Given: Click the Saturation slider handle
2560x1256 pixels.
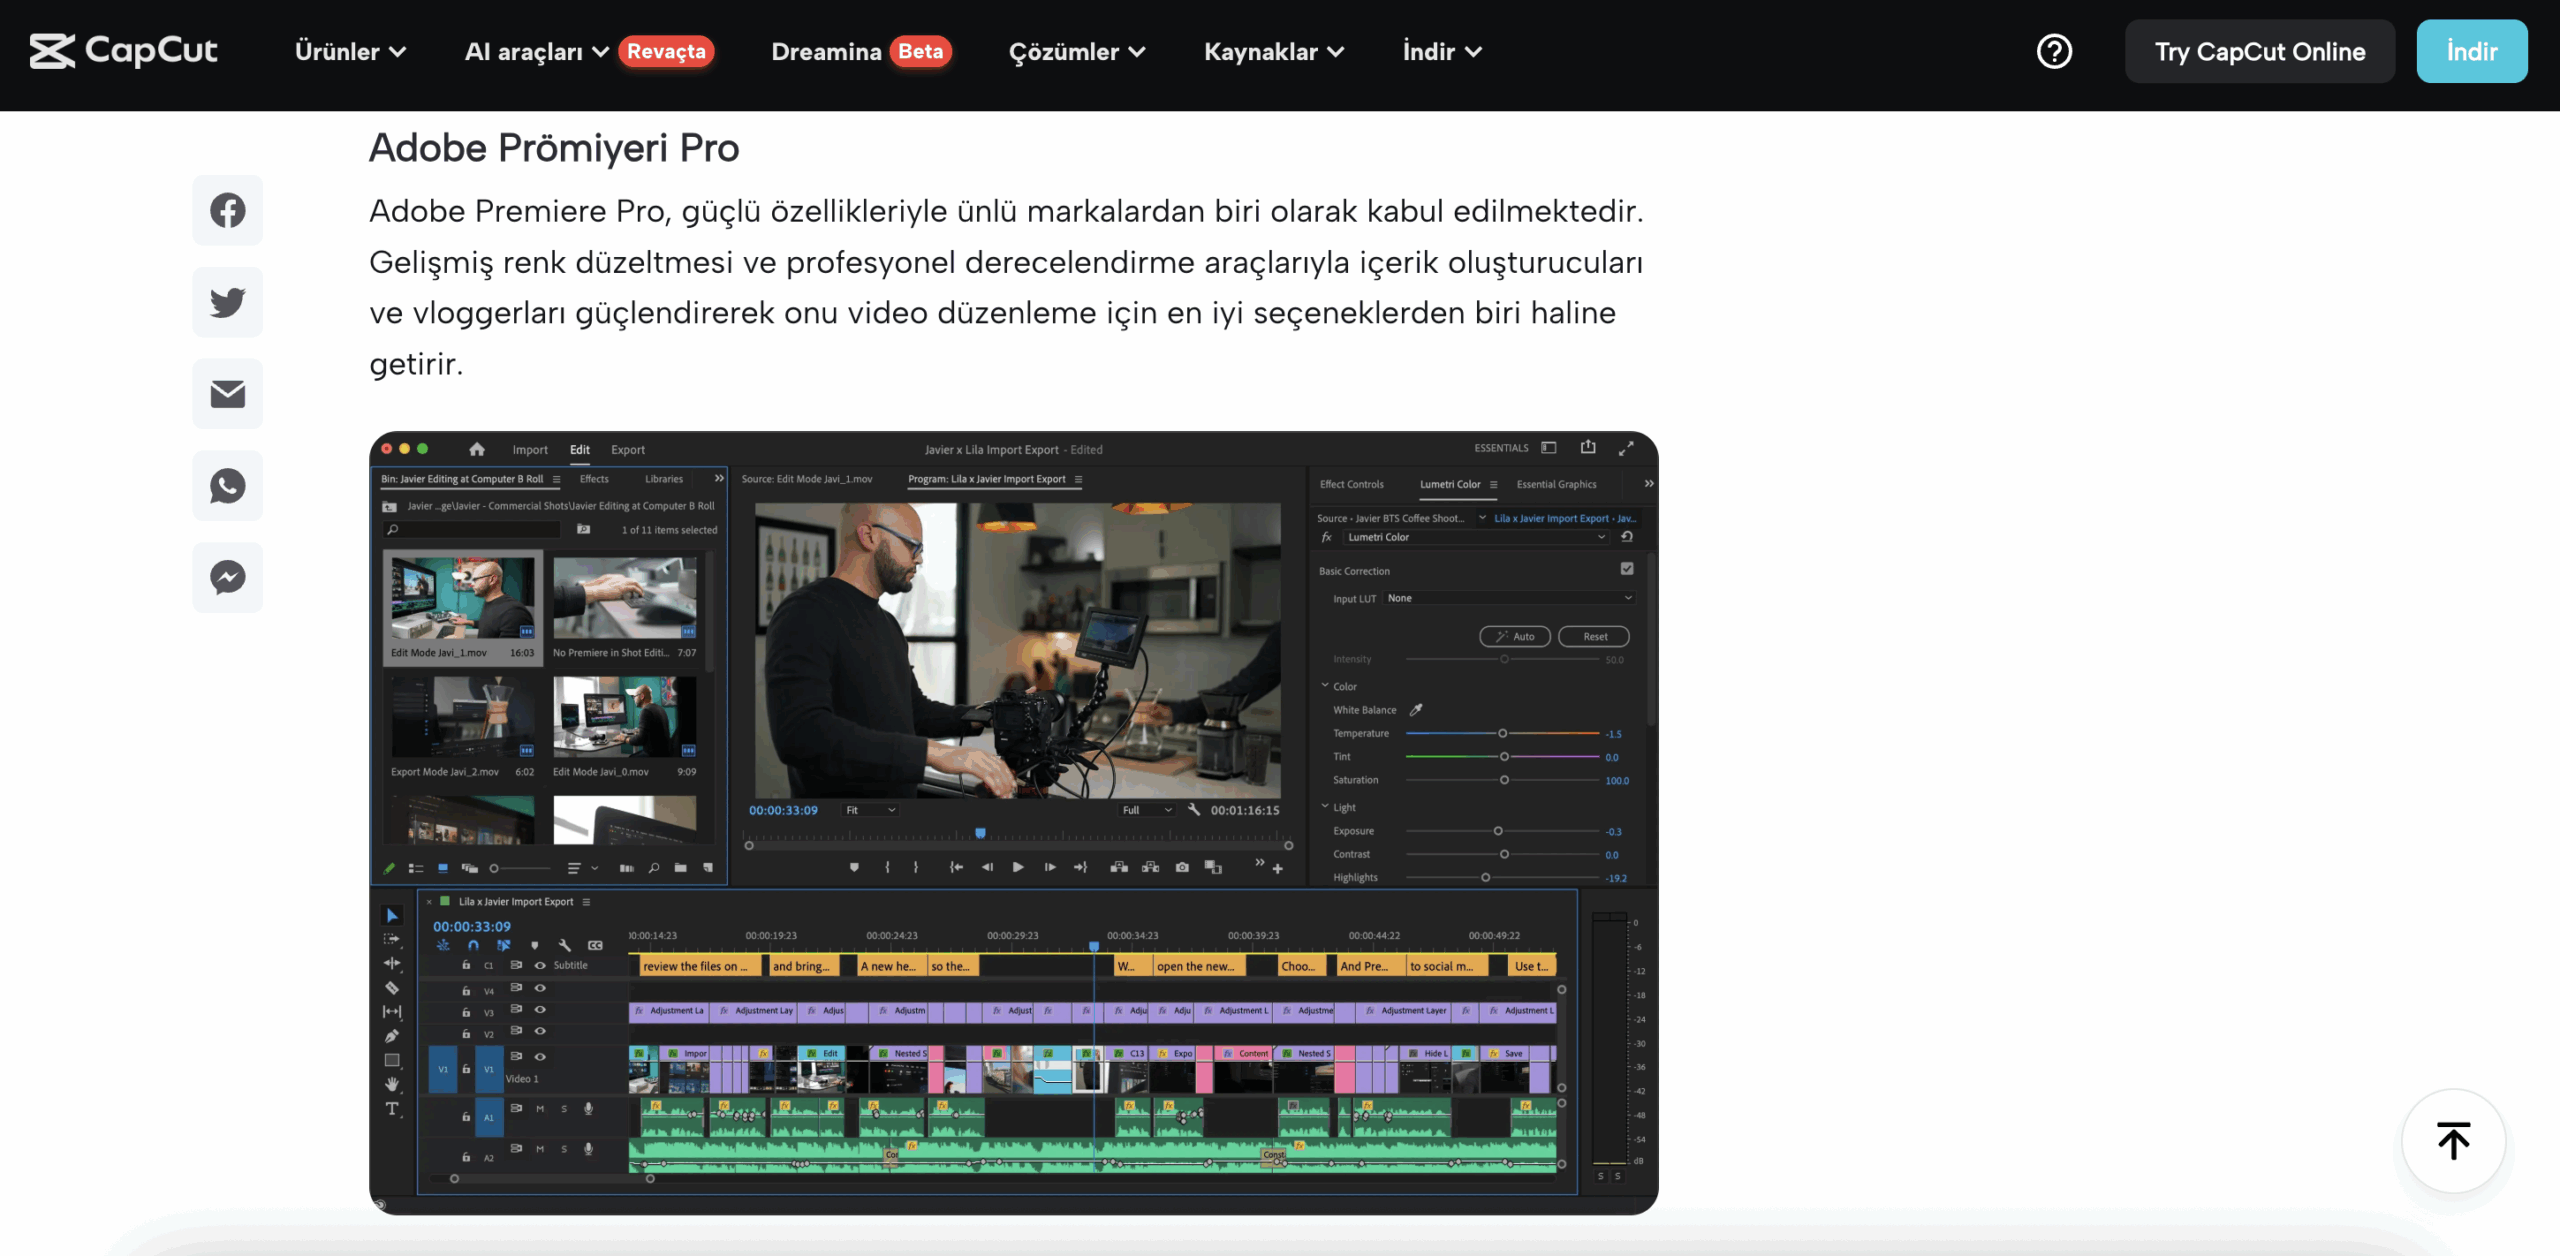Looking at the screenshot, I should point(1504,780).
